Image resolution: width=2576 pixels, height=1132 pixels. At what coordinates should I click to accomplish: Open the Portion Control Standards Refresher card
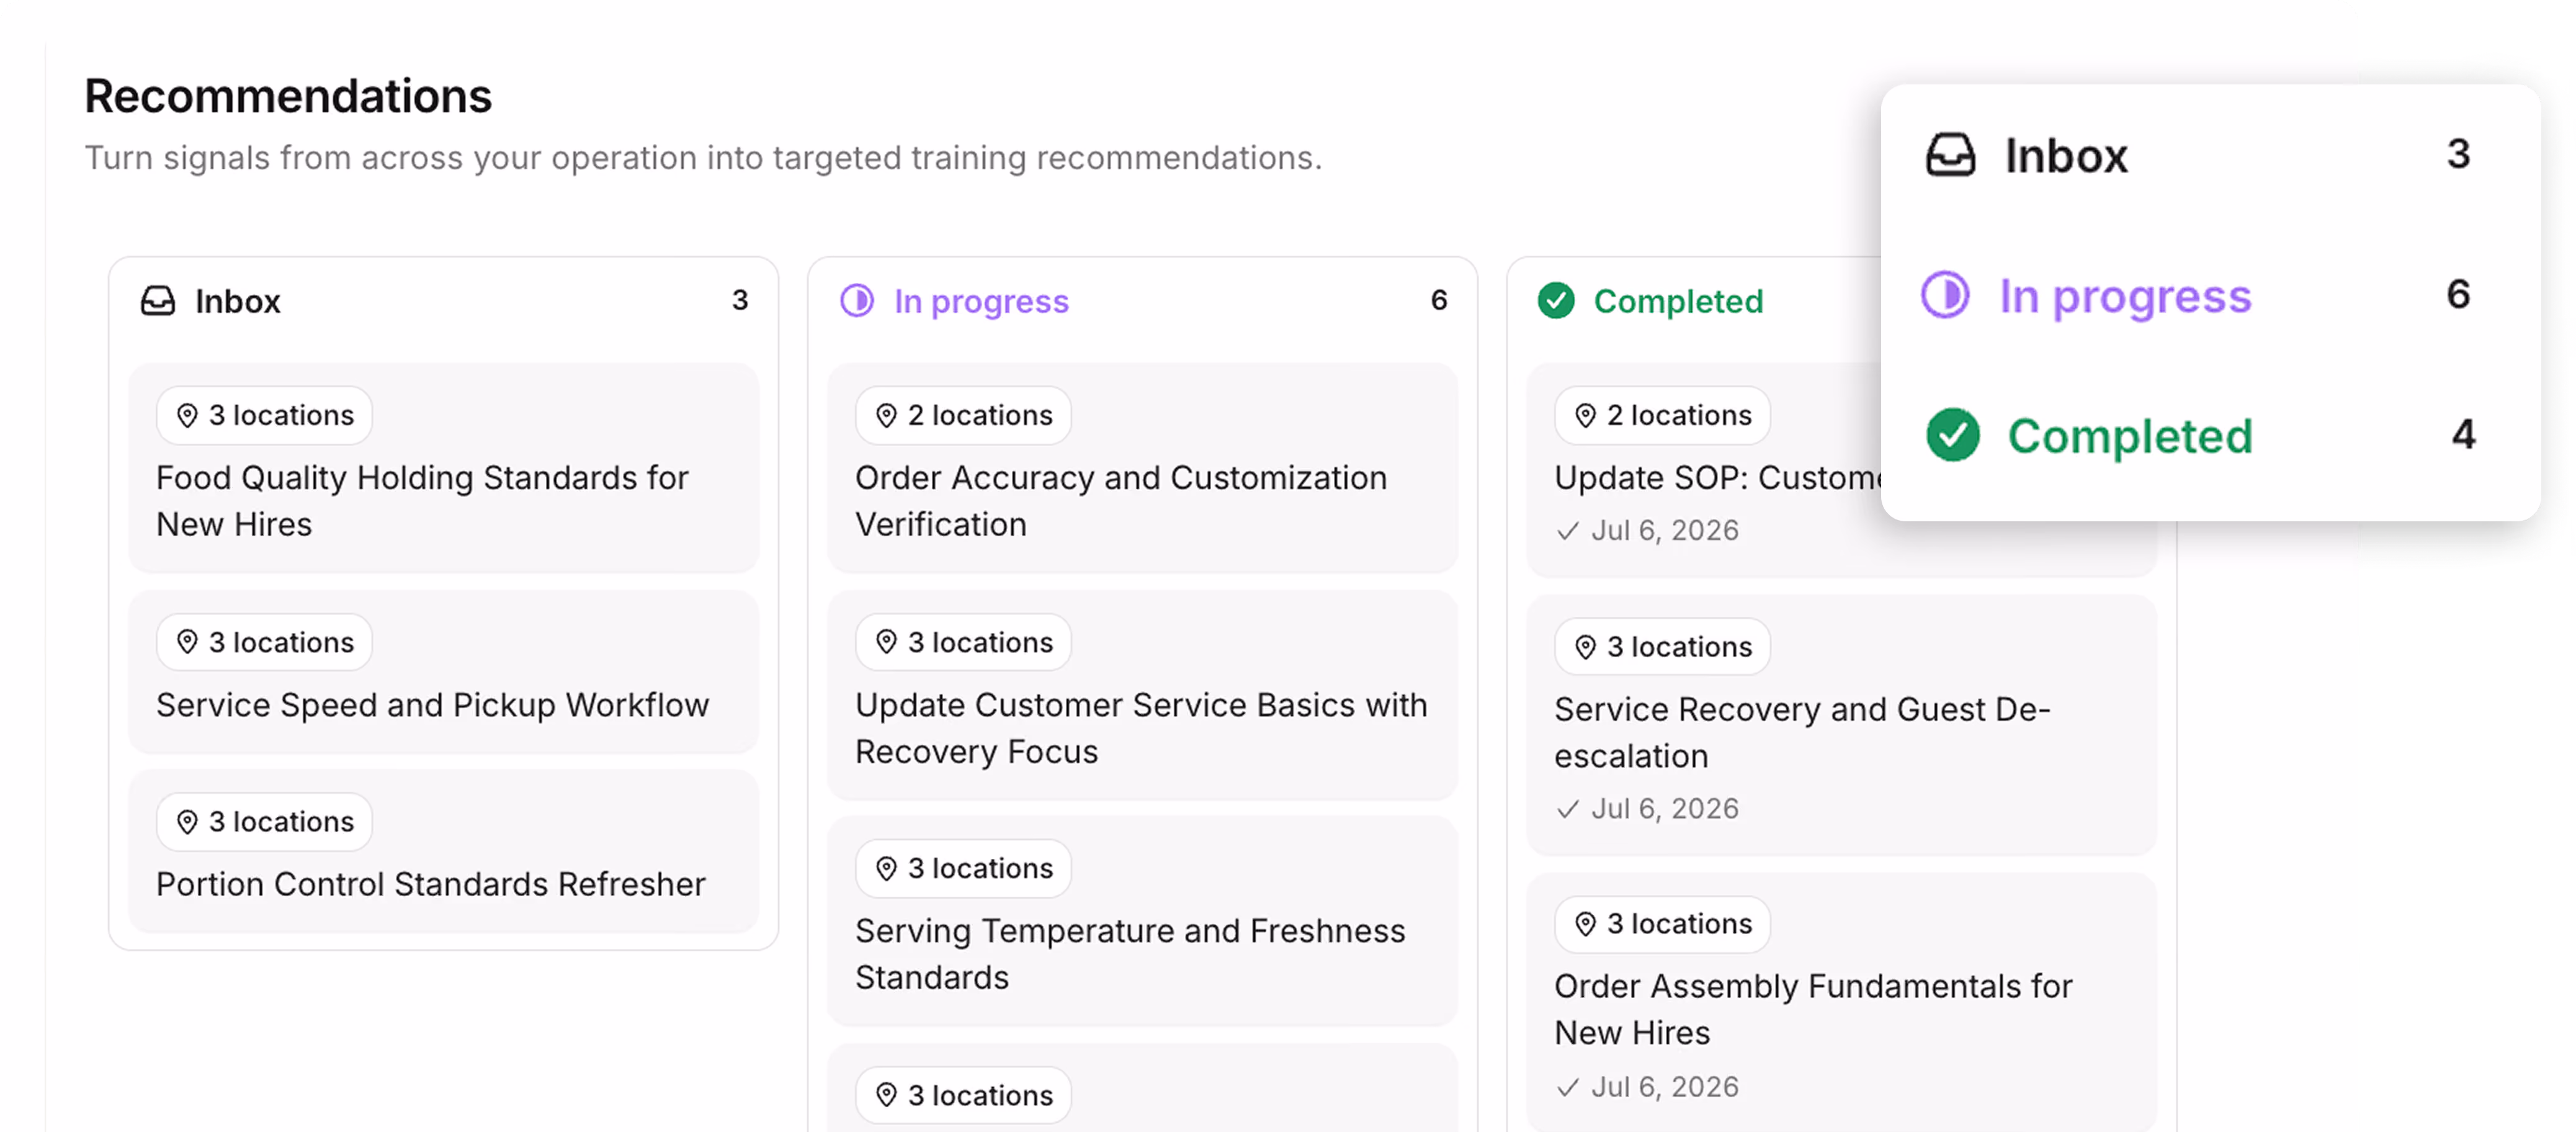pyautogui.click(x=444, y=851)
